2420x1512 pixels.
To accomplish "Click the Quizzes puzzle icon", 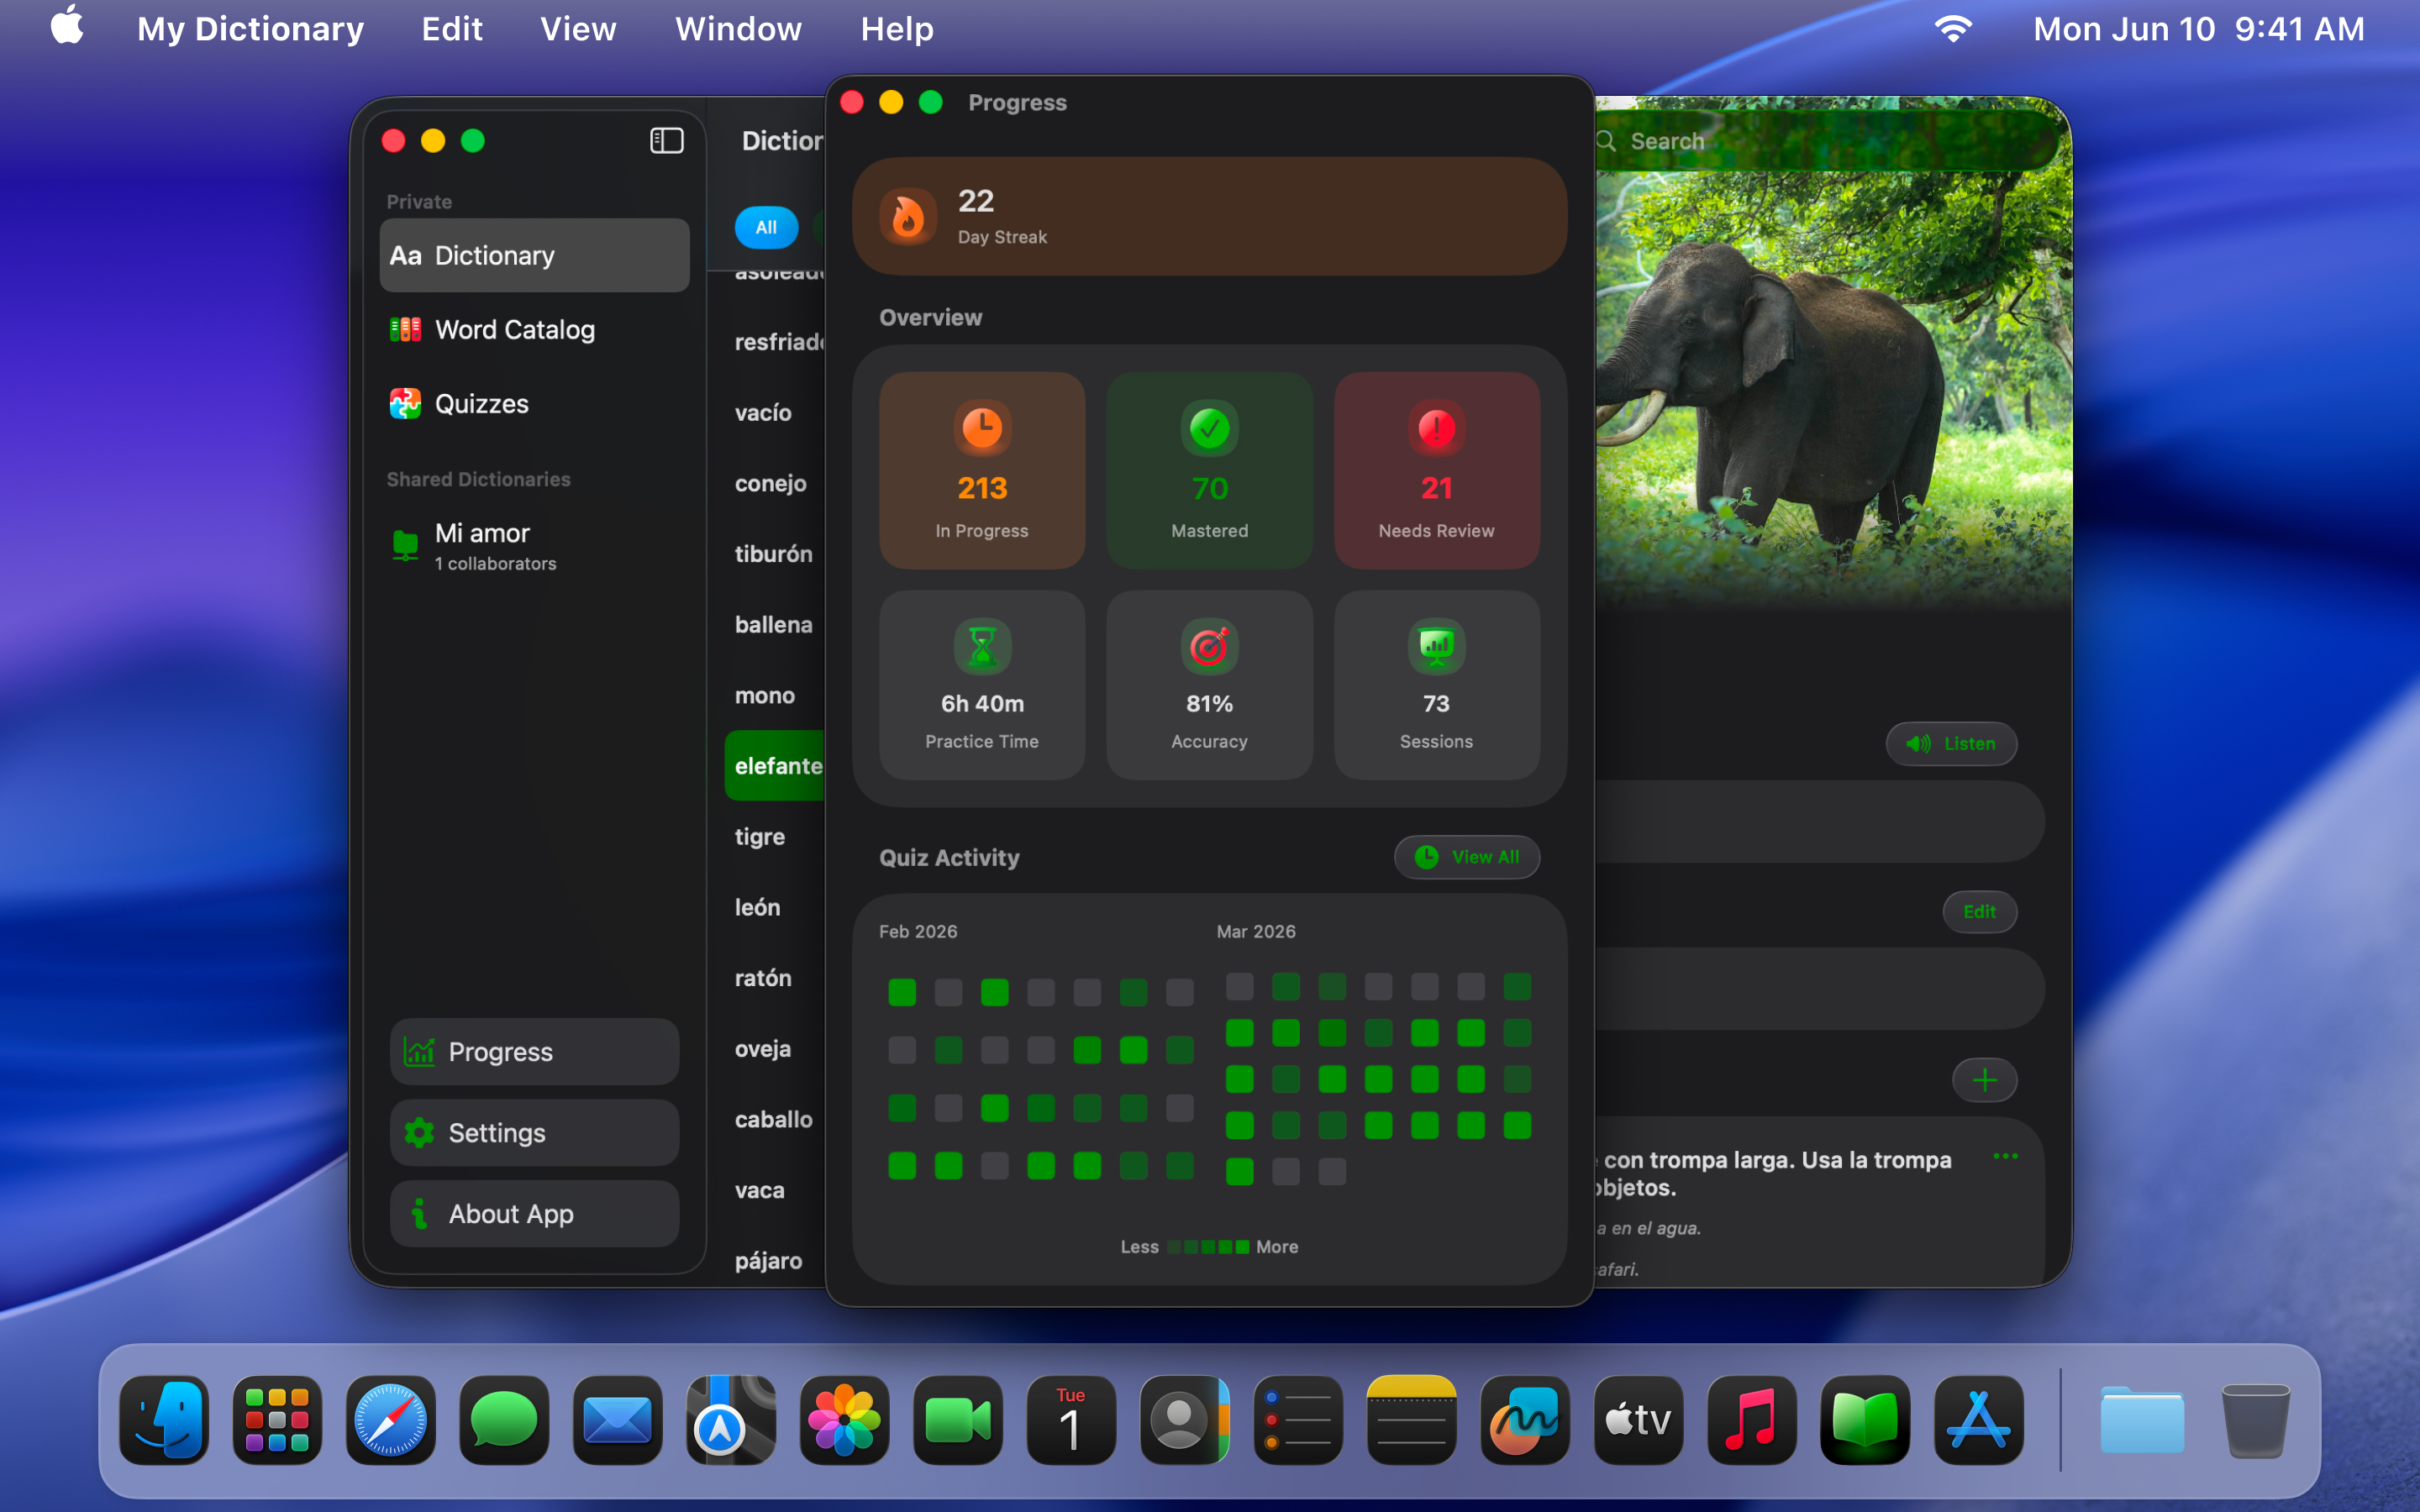I will click(405, 404).
